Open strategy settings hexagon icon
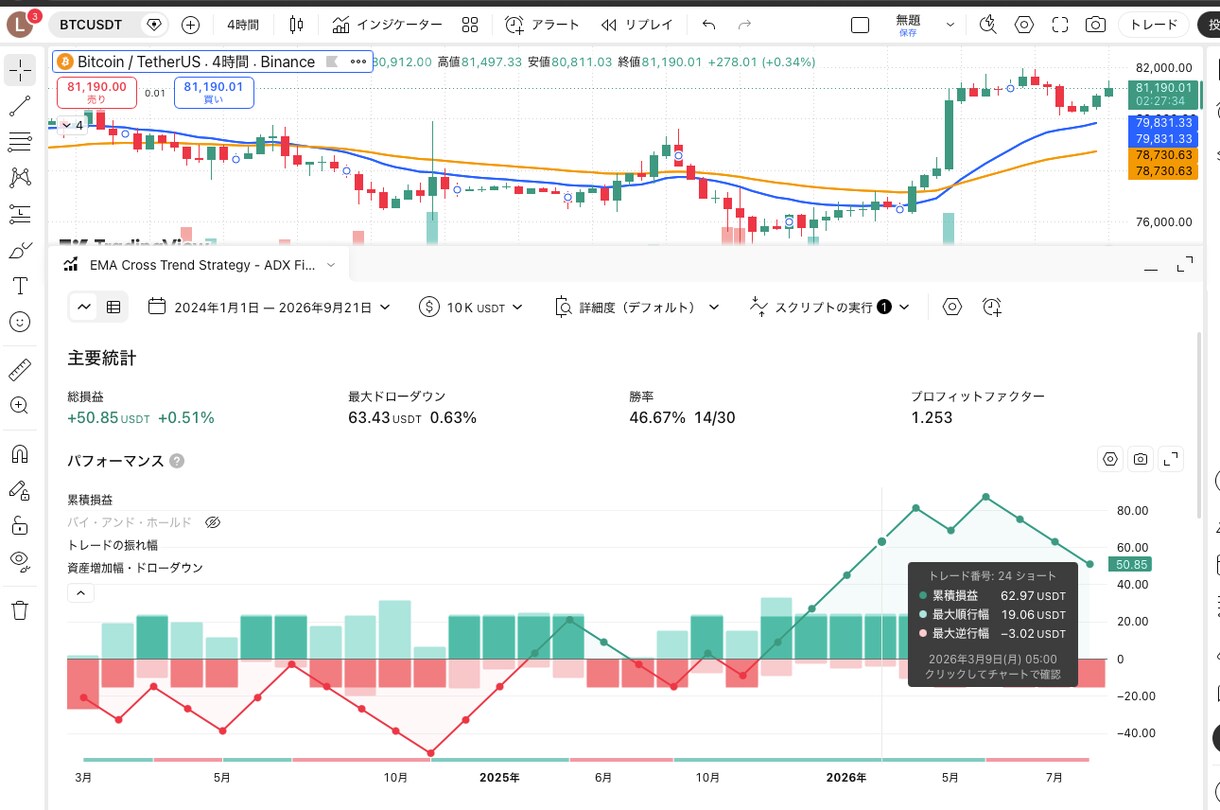The height and width of the screenshot is (810, 1220). pyautogui.click(x=952, y=307)
